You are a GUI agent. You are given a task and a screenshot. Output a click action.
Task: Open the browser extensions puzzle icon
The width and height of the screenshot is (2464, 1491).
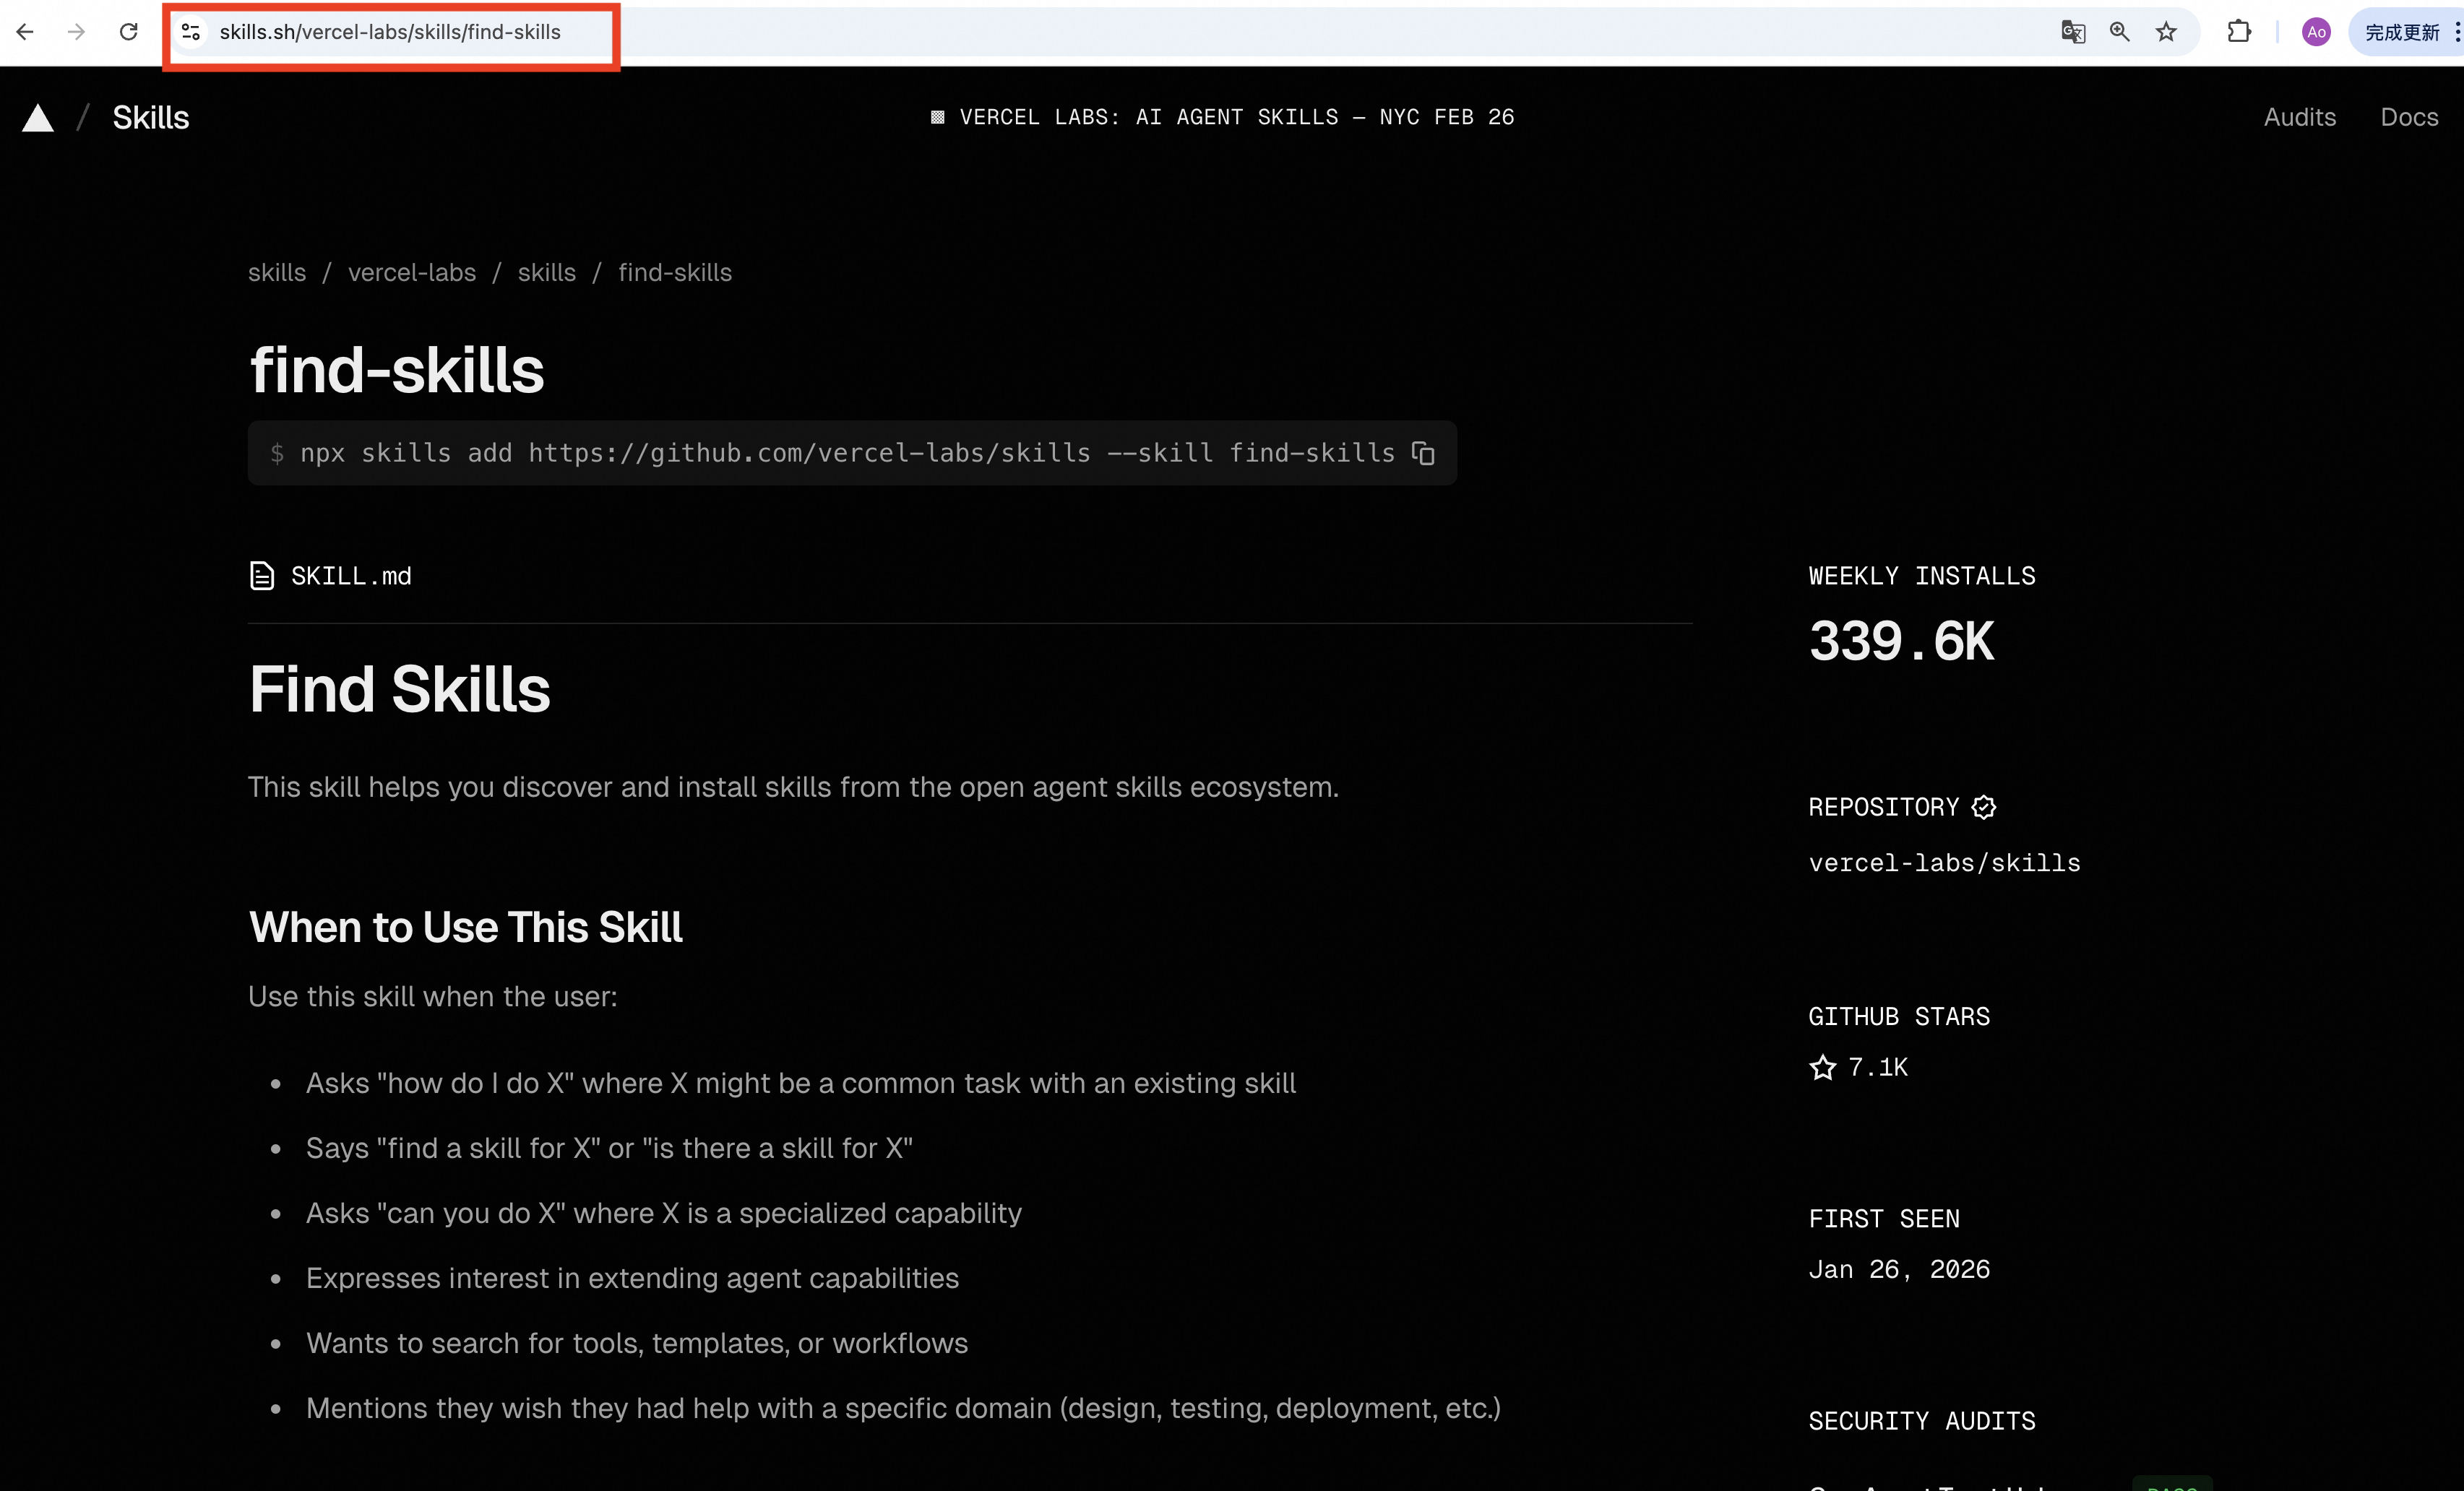2239,32
